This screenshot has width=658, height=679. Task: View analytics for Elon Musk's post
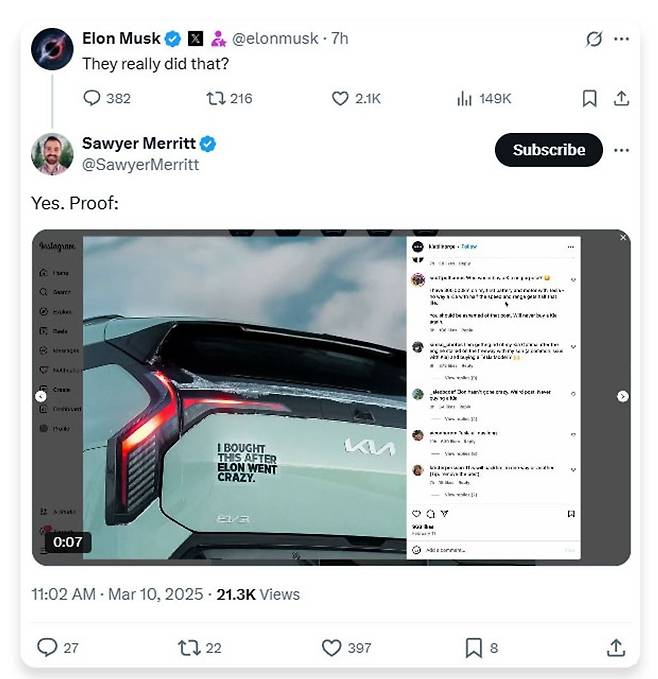[465, 98]
